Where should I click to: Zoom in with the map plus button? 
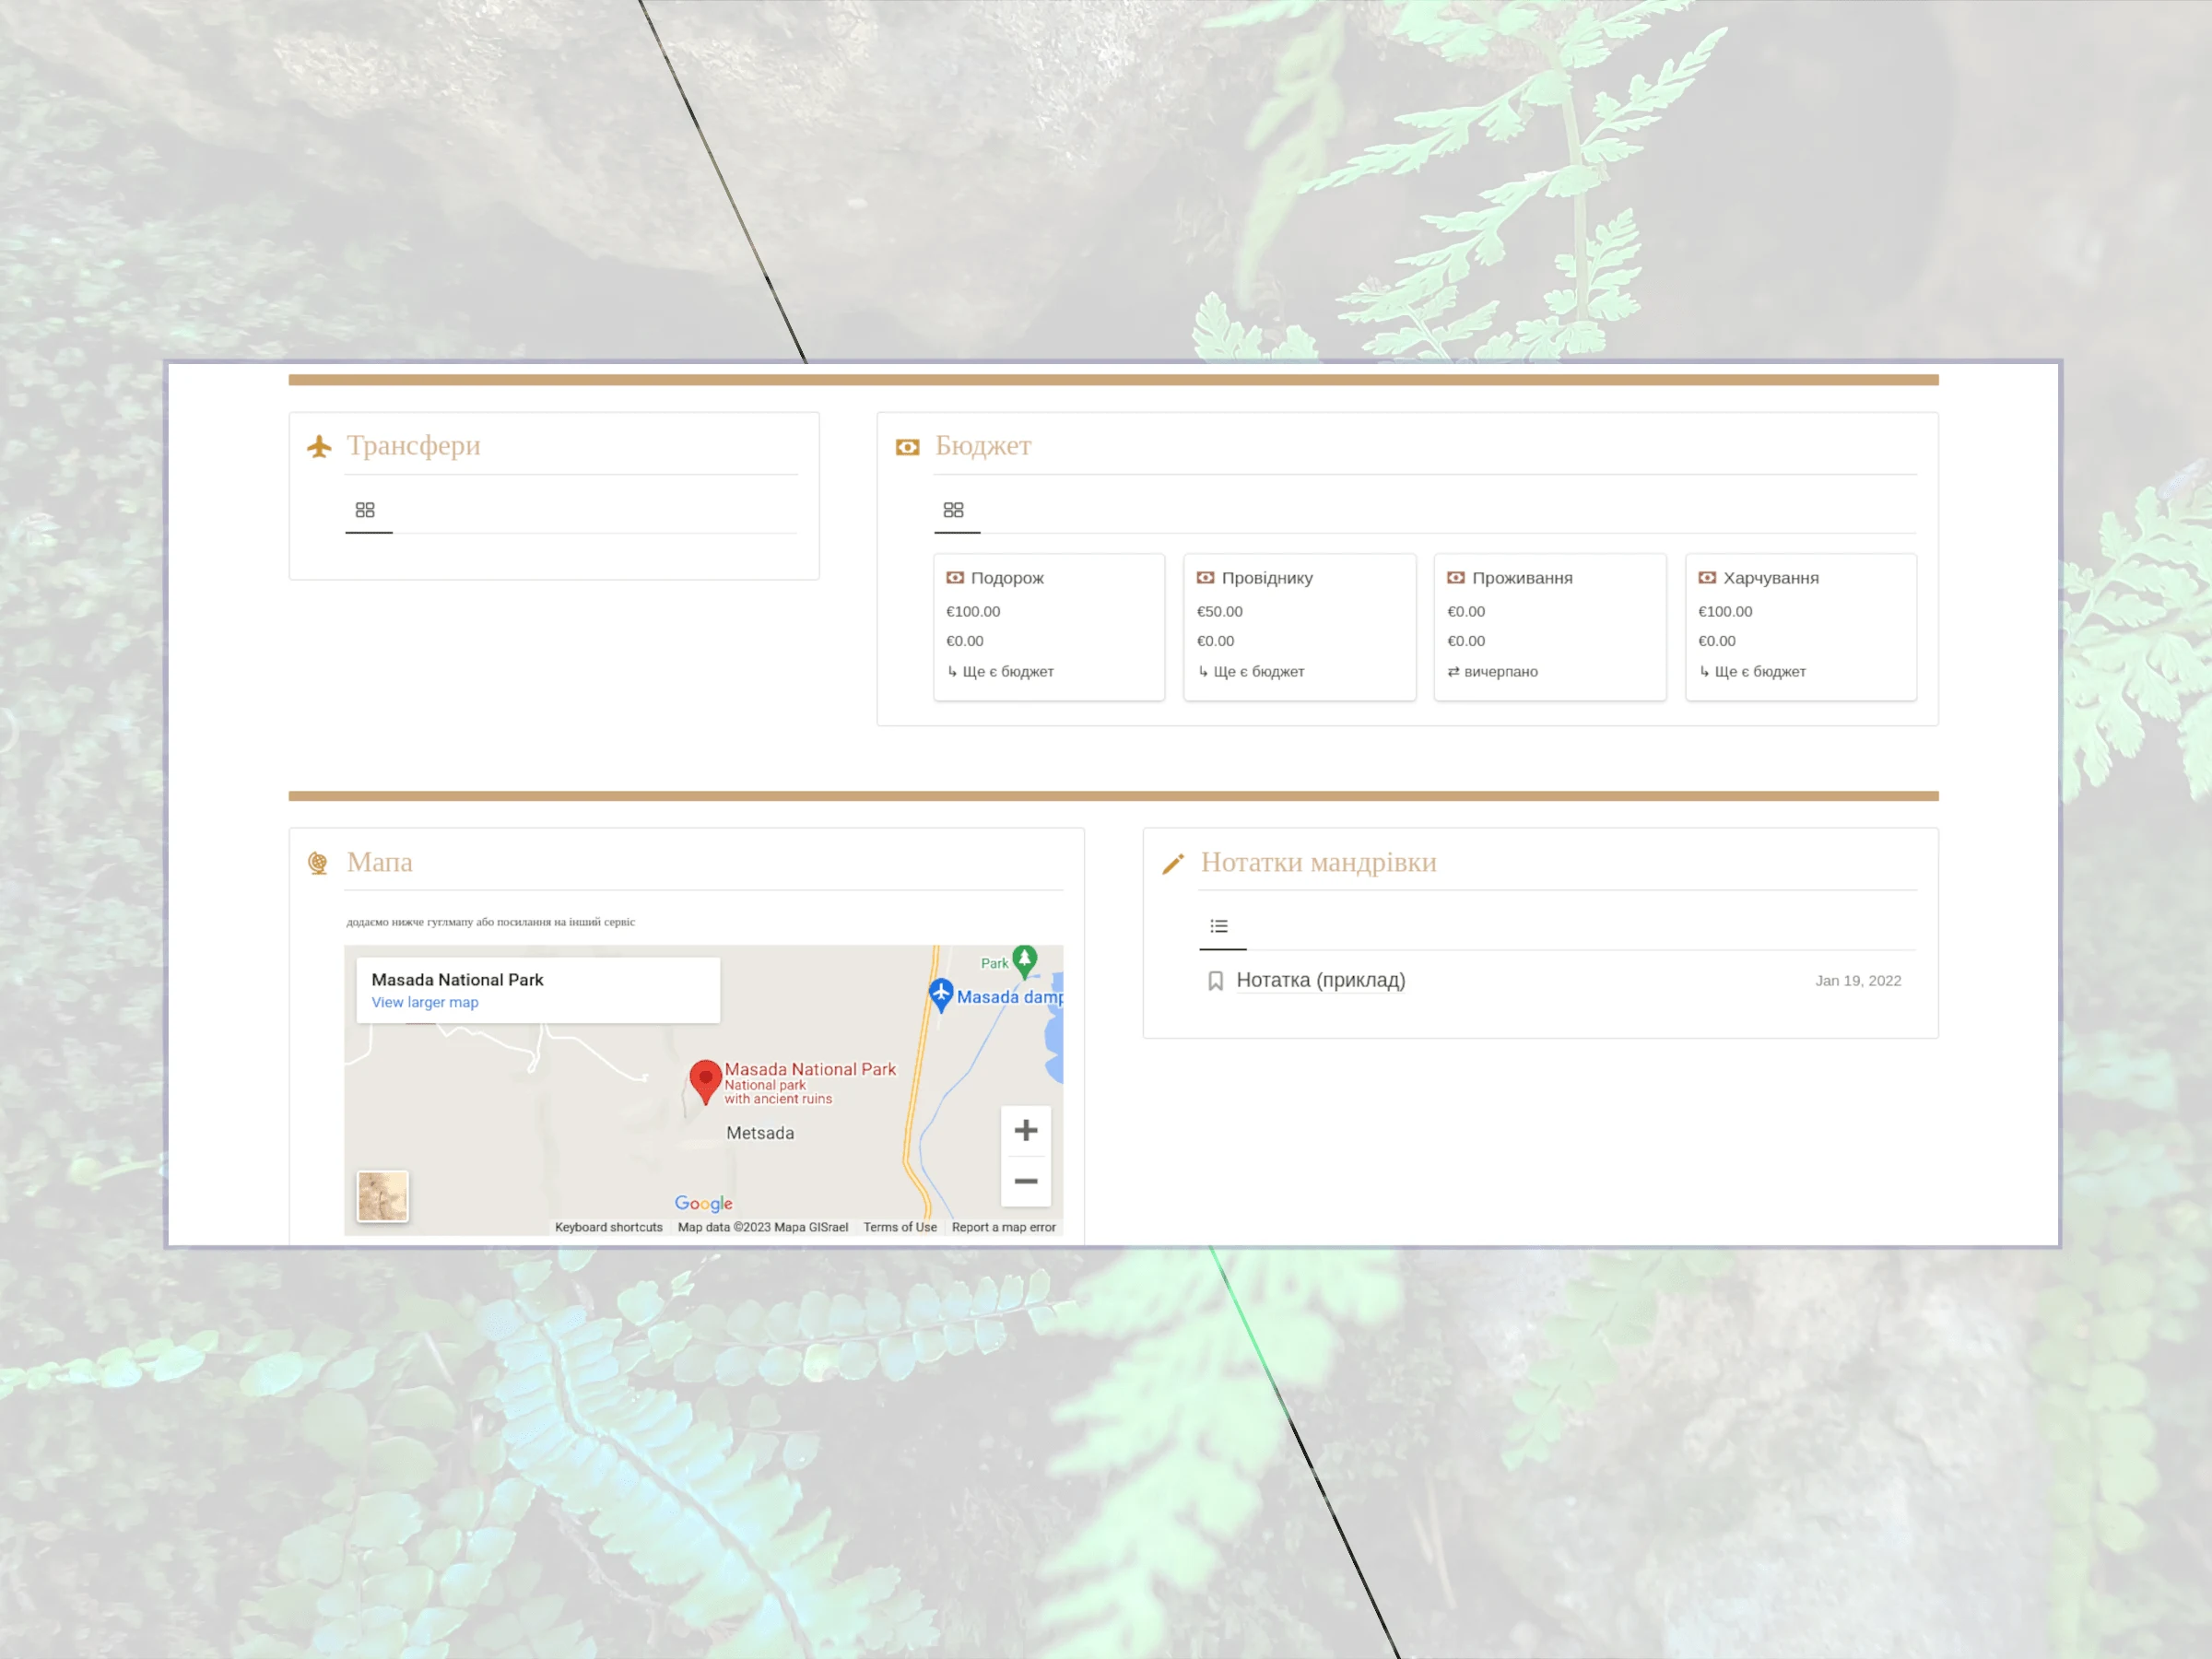point(1026,1130)
